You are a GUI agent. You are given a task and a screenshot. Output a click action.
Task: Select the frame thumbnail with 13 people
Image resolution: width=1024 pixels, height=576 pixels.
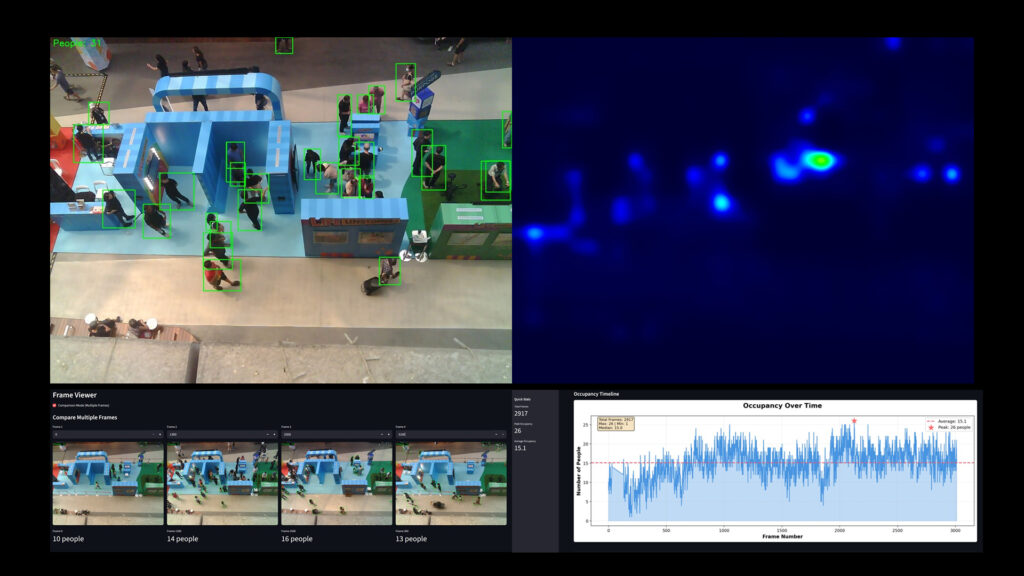450,484
